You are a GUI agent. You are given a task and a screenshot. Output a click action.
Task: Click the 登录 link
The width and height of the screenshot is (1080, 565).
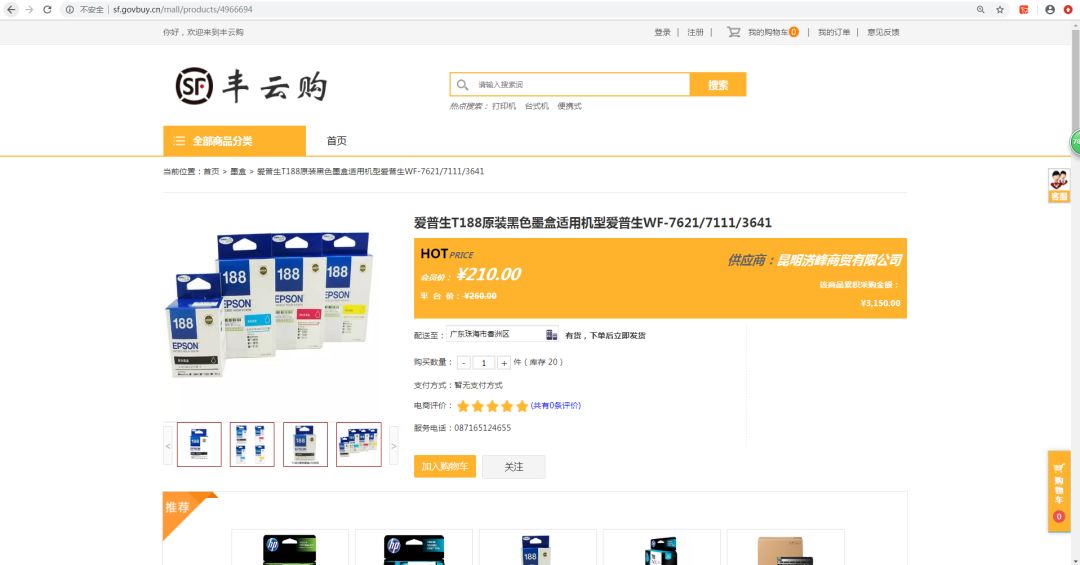[x=662, y=32]
